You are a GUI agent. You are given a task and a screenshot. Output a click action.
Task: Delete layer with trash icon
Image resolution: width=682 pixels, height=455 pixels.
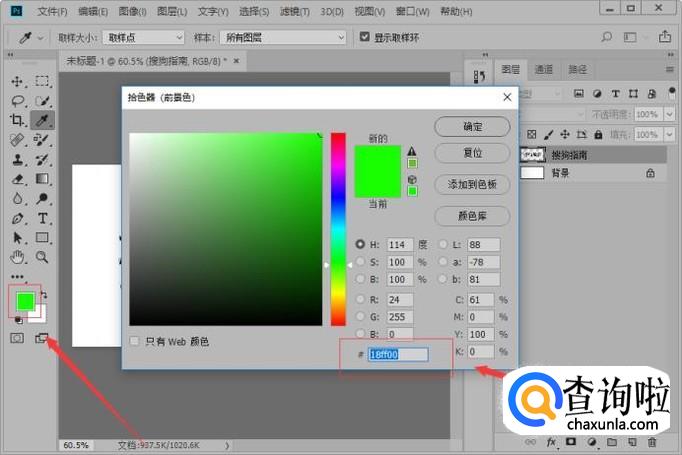(x=652, y=442)
